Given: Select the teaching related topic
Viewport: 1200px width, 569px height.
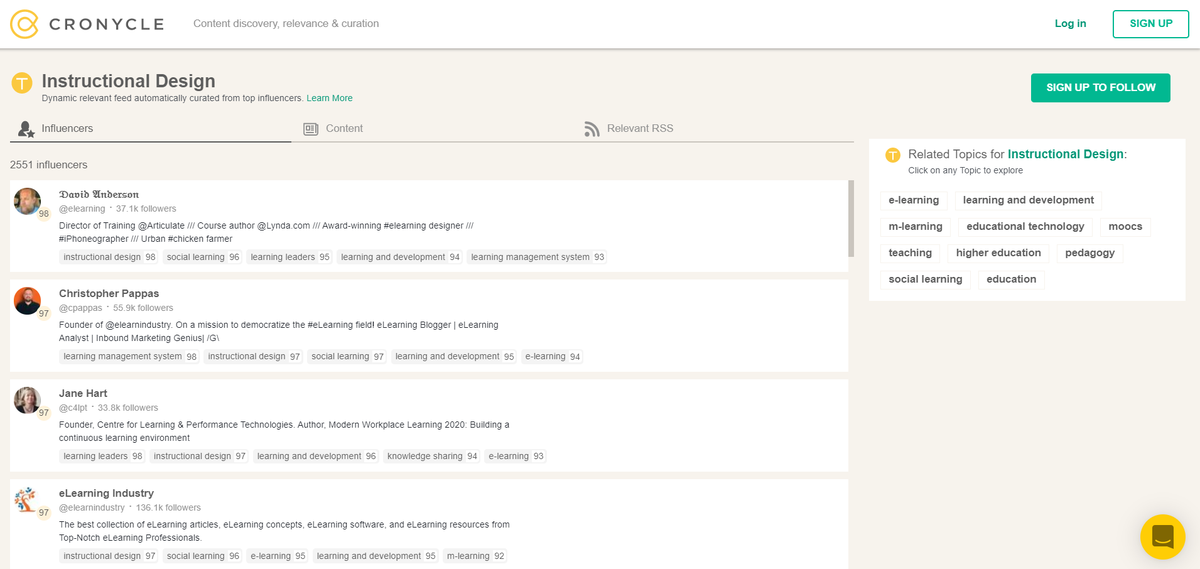Looking at the screenshot, I should pos(910,253).
